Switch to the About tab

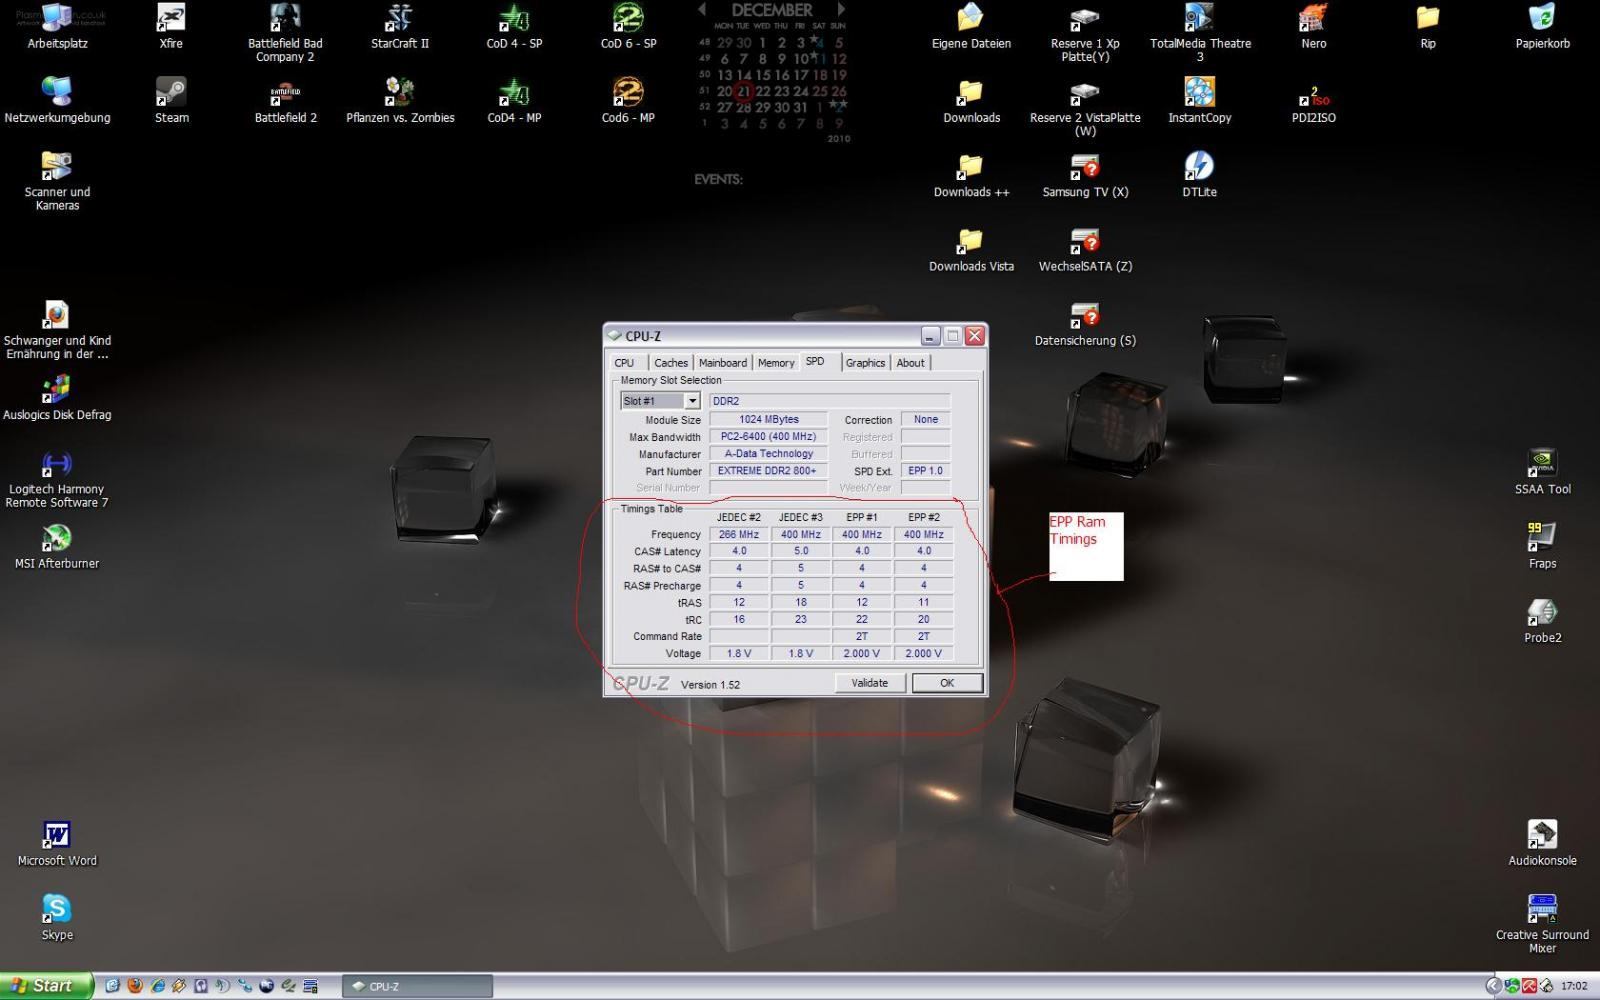910,363
